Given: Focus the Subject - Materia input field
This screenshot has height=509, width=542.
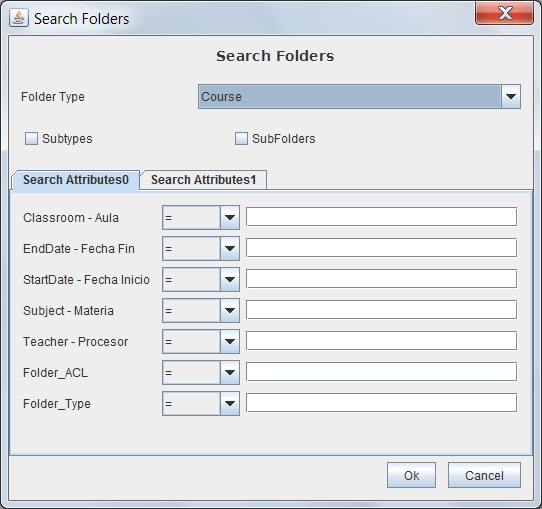Looking at the screenshot, I should point(382,310).
